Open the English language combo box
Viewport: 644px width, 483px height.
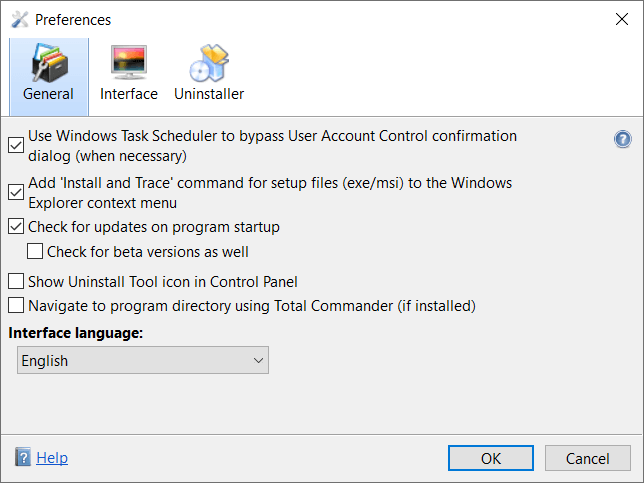coord(143,360)
